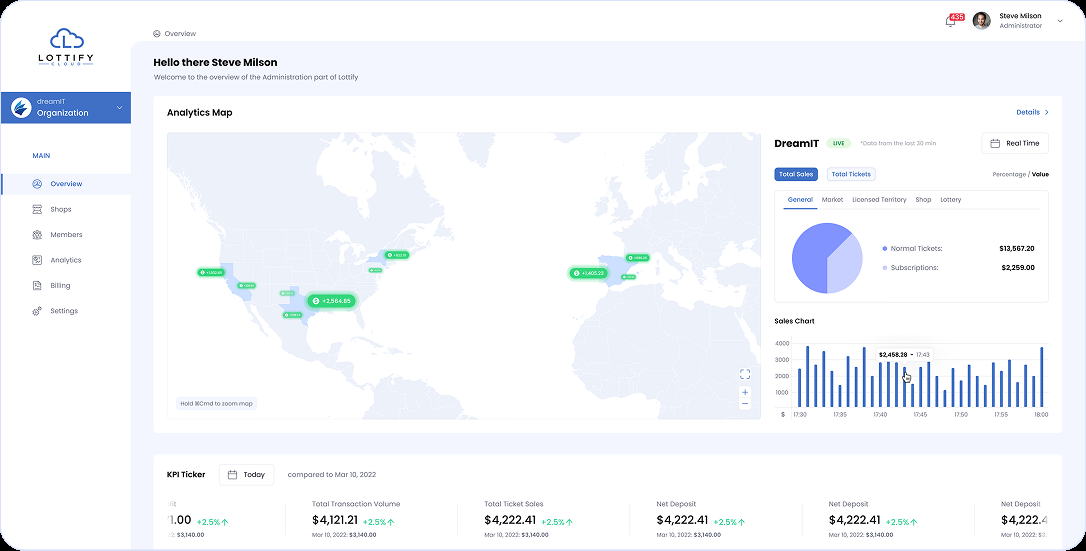Select the Market tab
Viewport: 1086px width, 551px height.
point(833,199)
